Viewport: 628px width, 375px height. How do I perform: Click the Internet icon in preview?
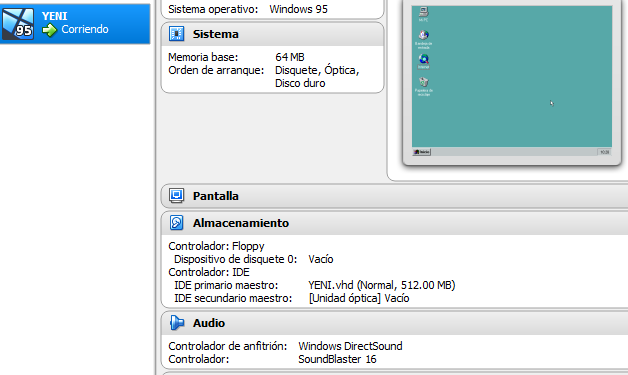tap(423, 62)
